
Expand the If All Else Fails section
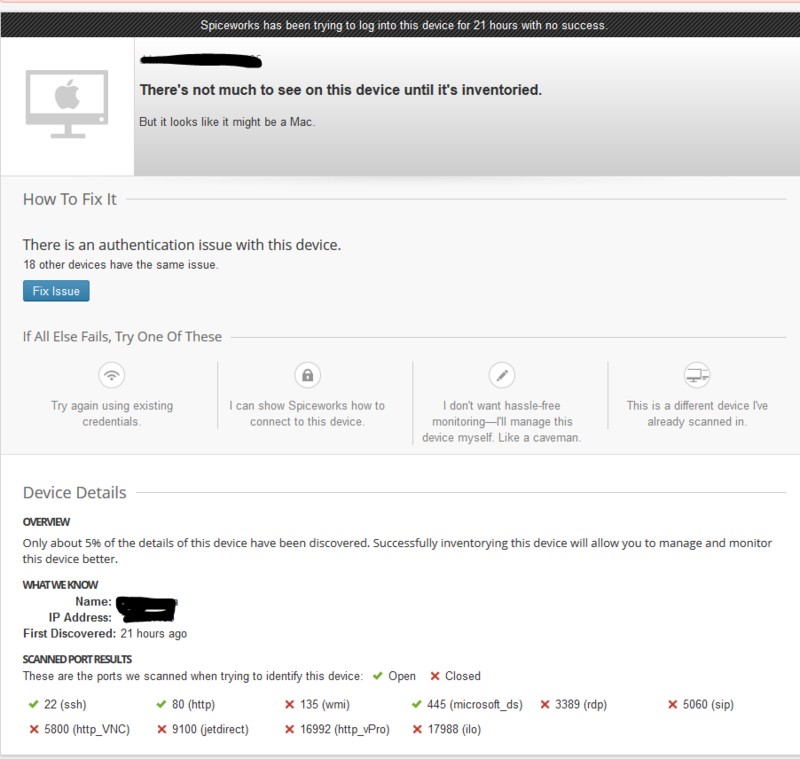tap(122, 336)
